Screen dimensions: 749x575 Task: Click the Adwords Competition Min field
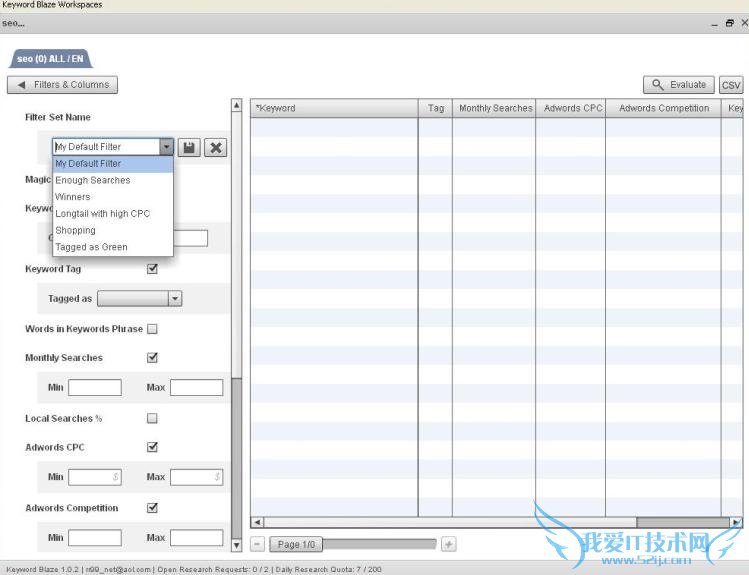tap(95, 538)
